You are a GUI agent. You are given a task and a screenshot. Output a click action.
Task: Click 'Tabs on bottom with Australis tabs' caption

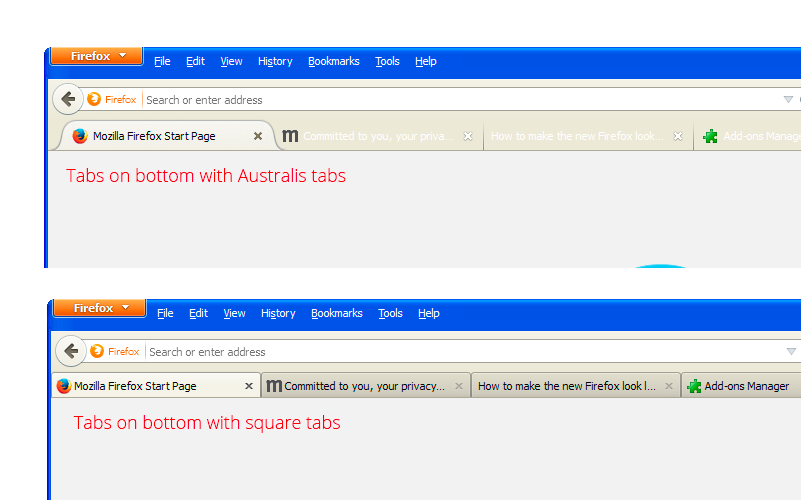[x=206, y=176]
